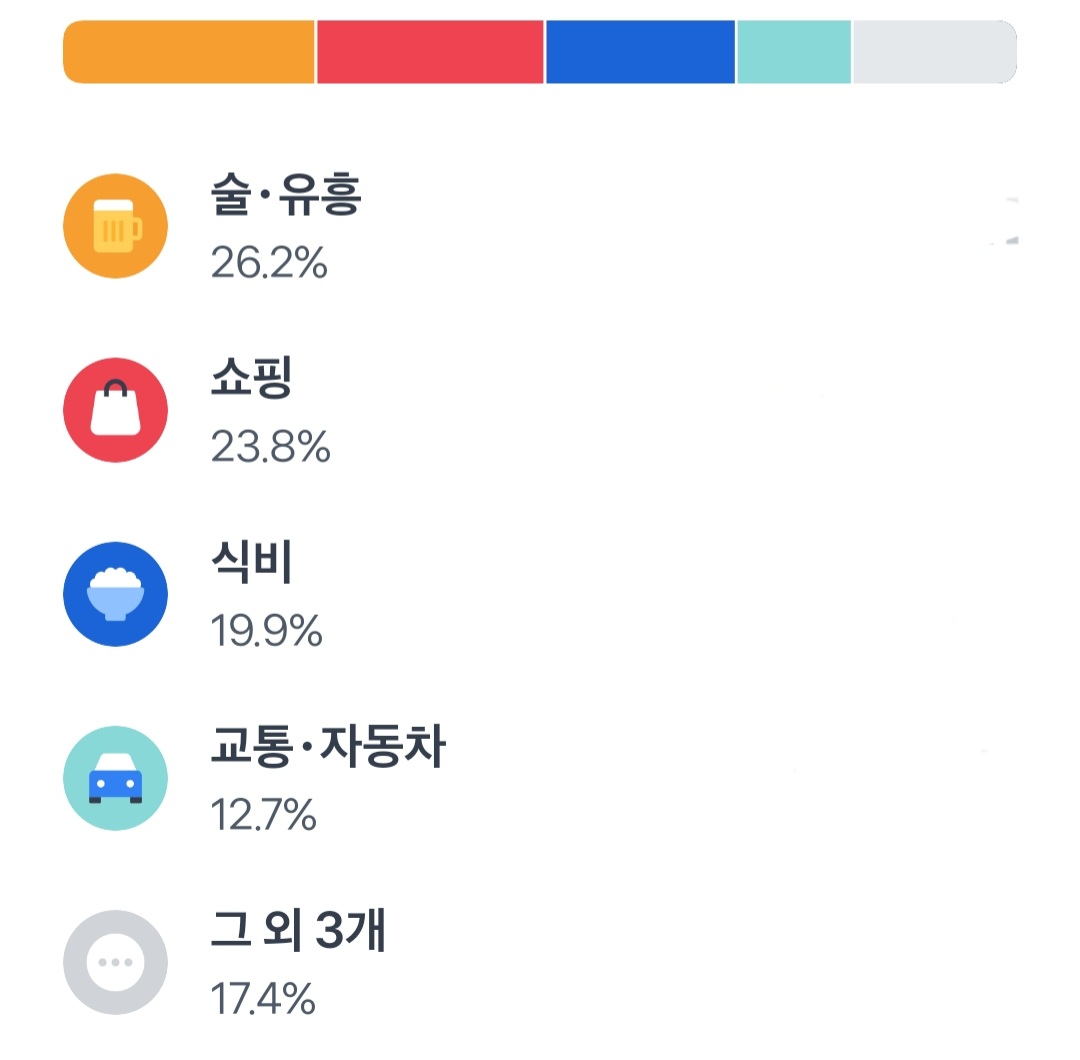Click the 26.2% percentage text

269,262
